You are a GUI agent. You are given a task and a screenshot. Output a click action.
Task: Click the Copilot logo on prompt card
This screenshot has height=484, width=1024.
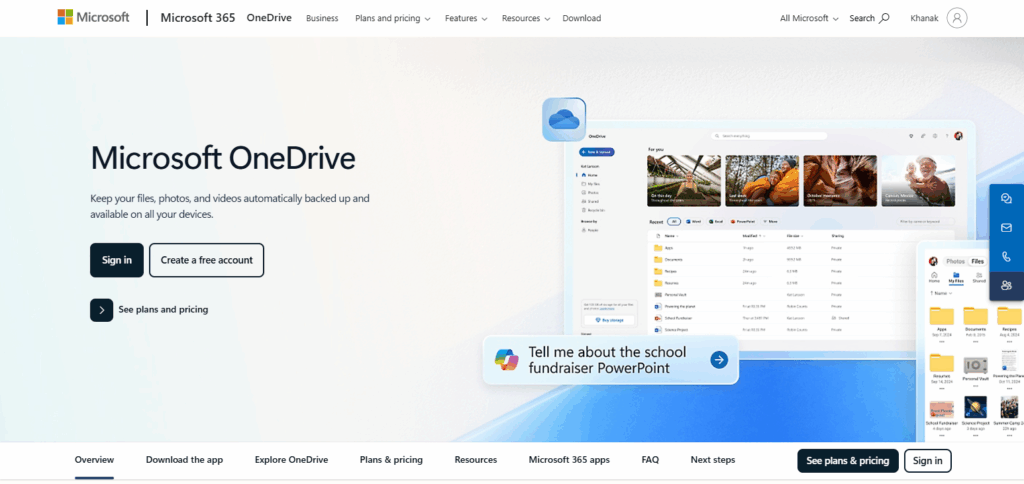tap(506, 360)
